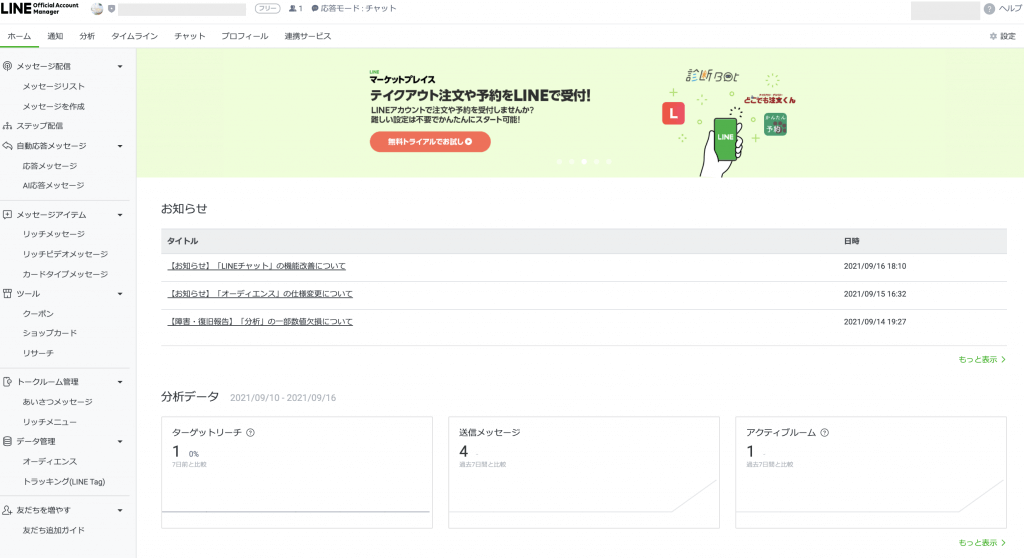Image resolution: width=1024 pixels, height=558 pixels.
Task: Click もっと表示 under 分析データ cards
Action: click(982, 542)
